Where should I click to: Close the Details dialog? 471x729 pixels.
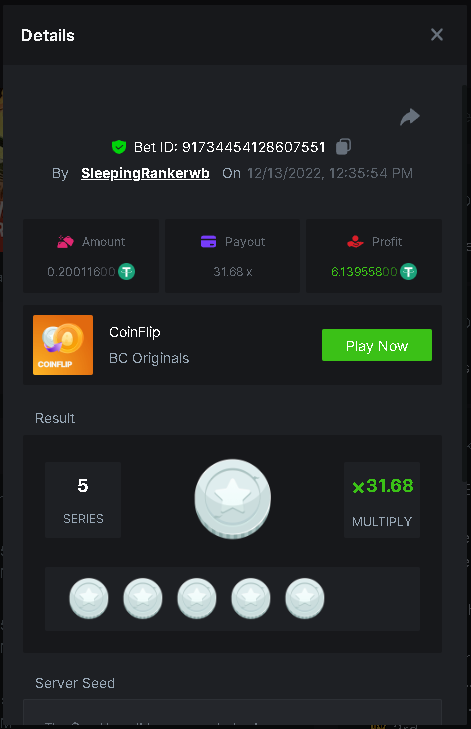pyautogui.click(x=437, y=34)
